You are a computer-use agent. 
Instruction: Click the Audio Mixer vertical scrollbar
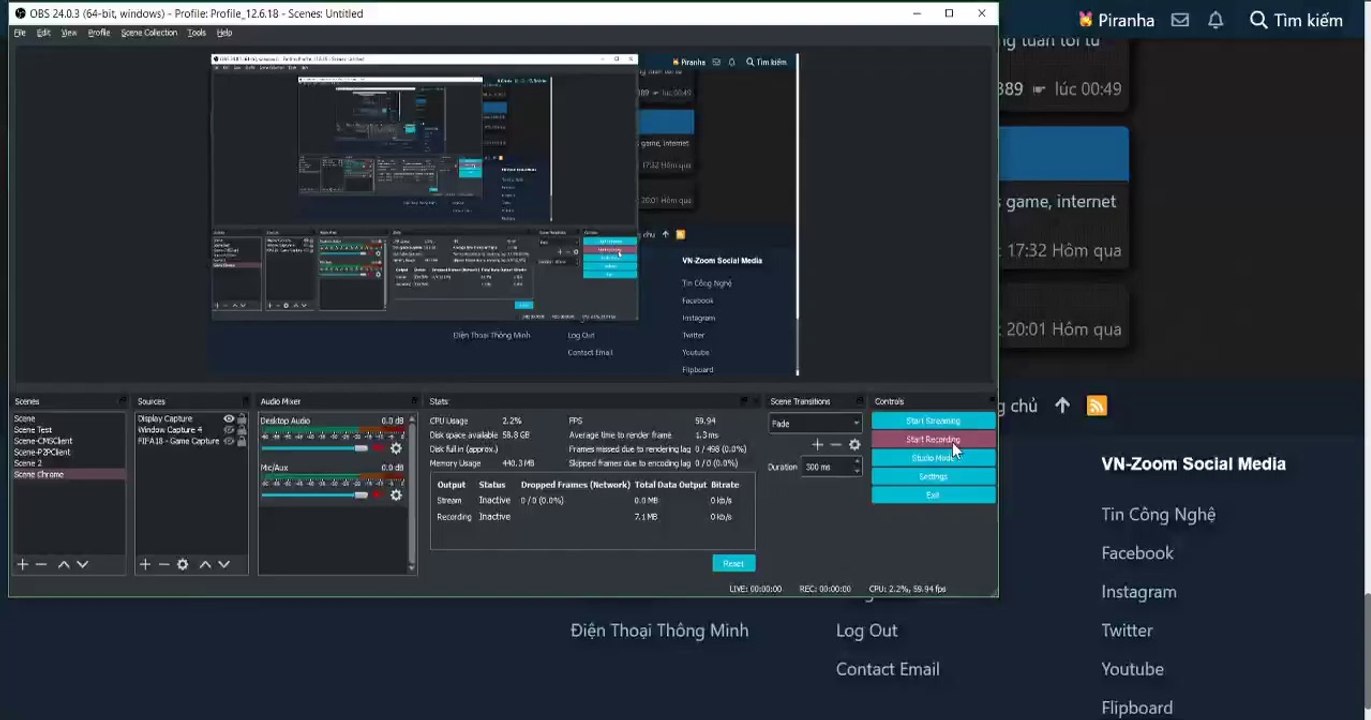click(x=412, y=493)
